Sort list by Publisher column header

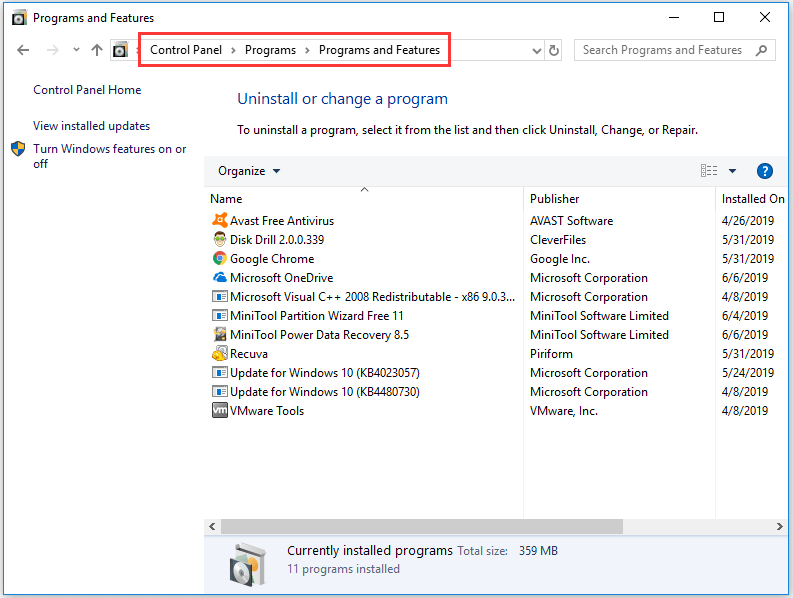[555, 199]
